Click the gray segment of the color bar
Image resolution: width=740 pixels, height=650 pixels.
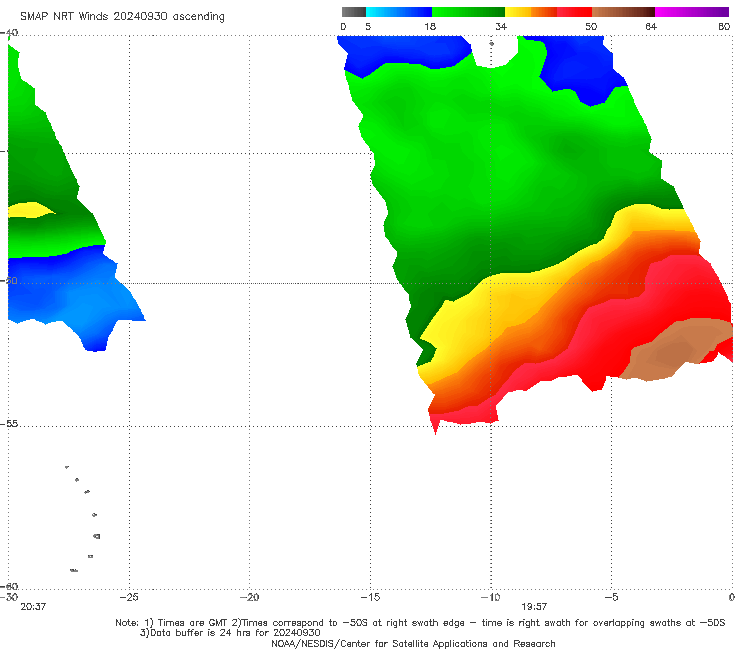pos(353,12)
